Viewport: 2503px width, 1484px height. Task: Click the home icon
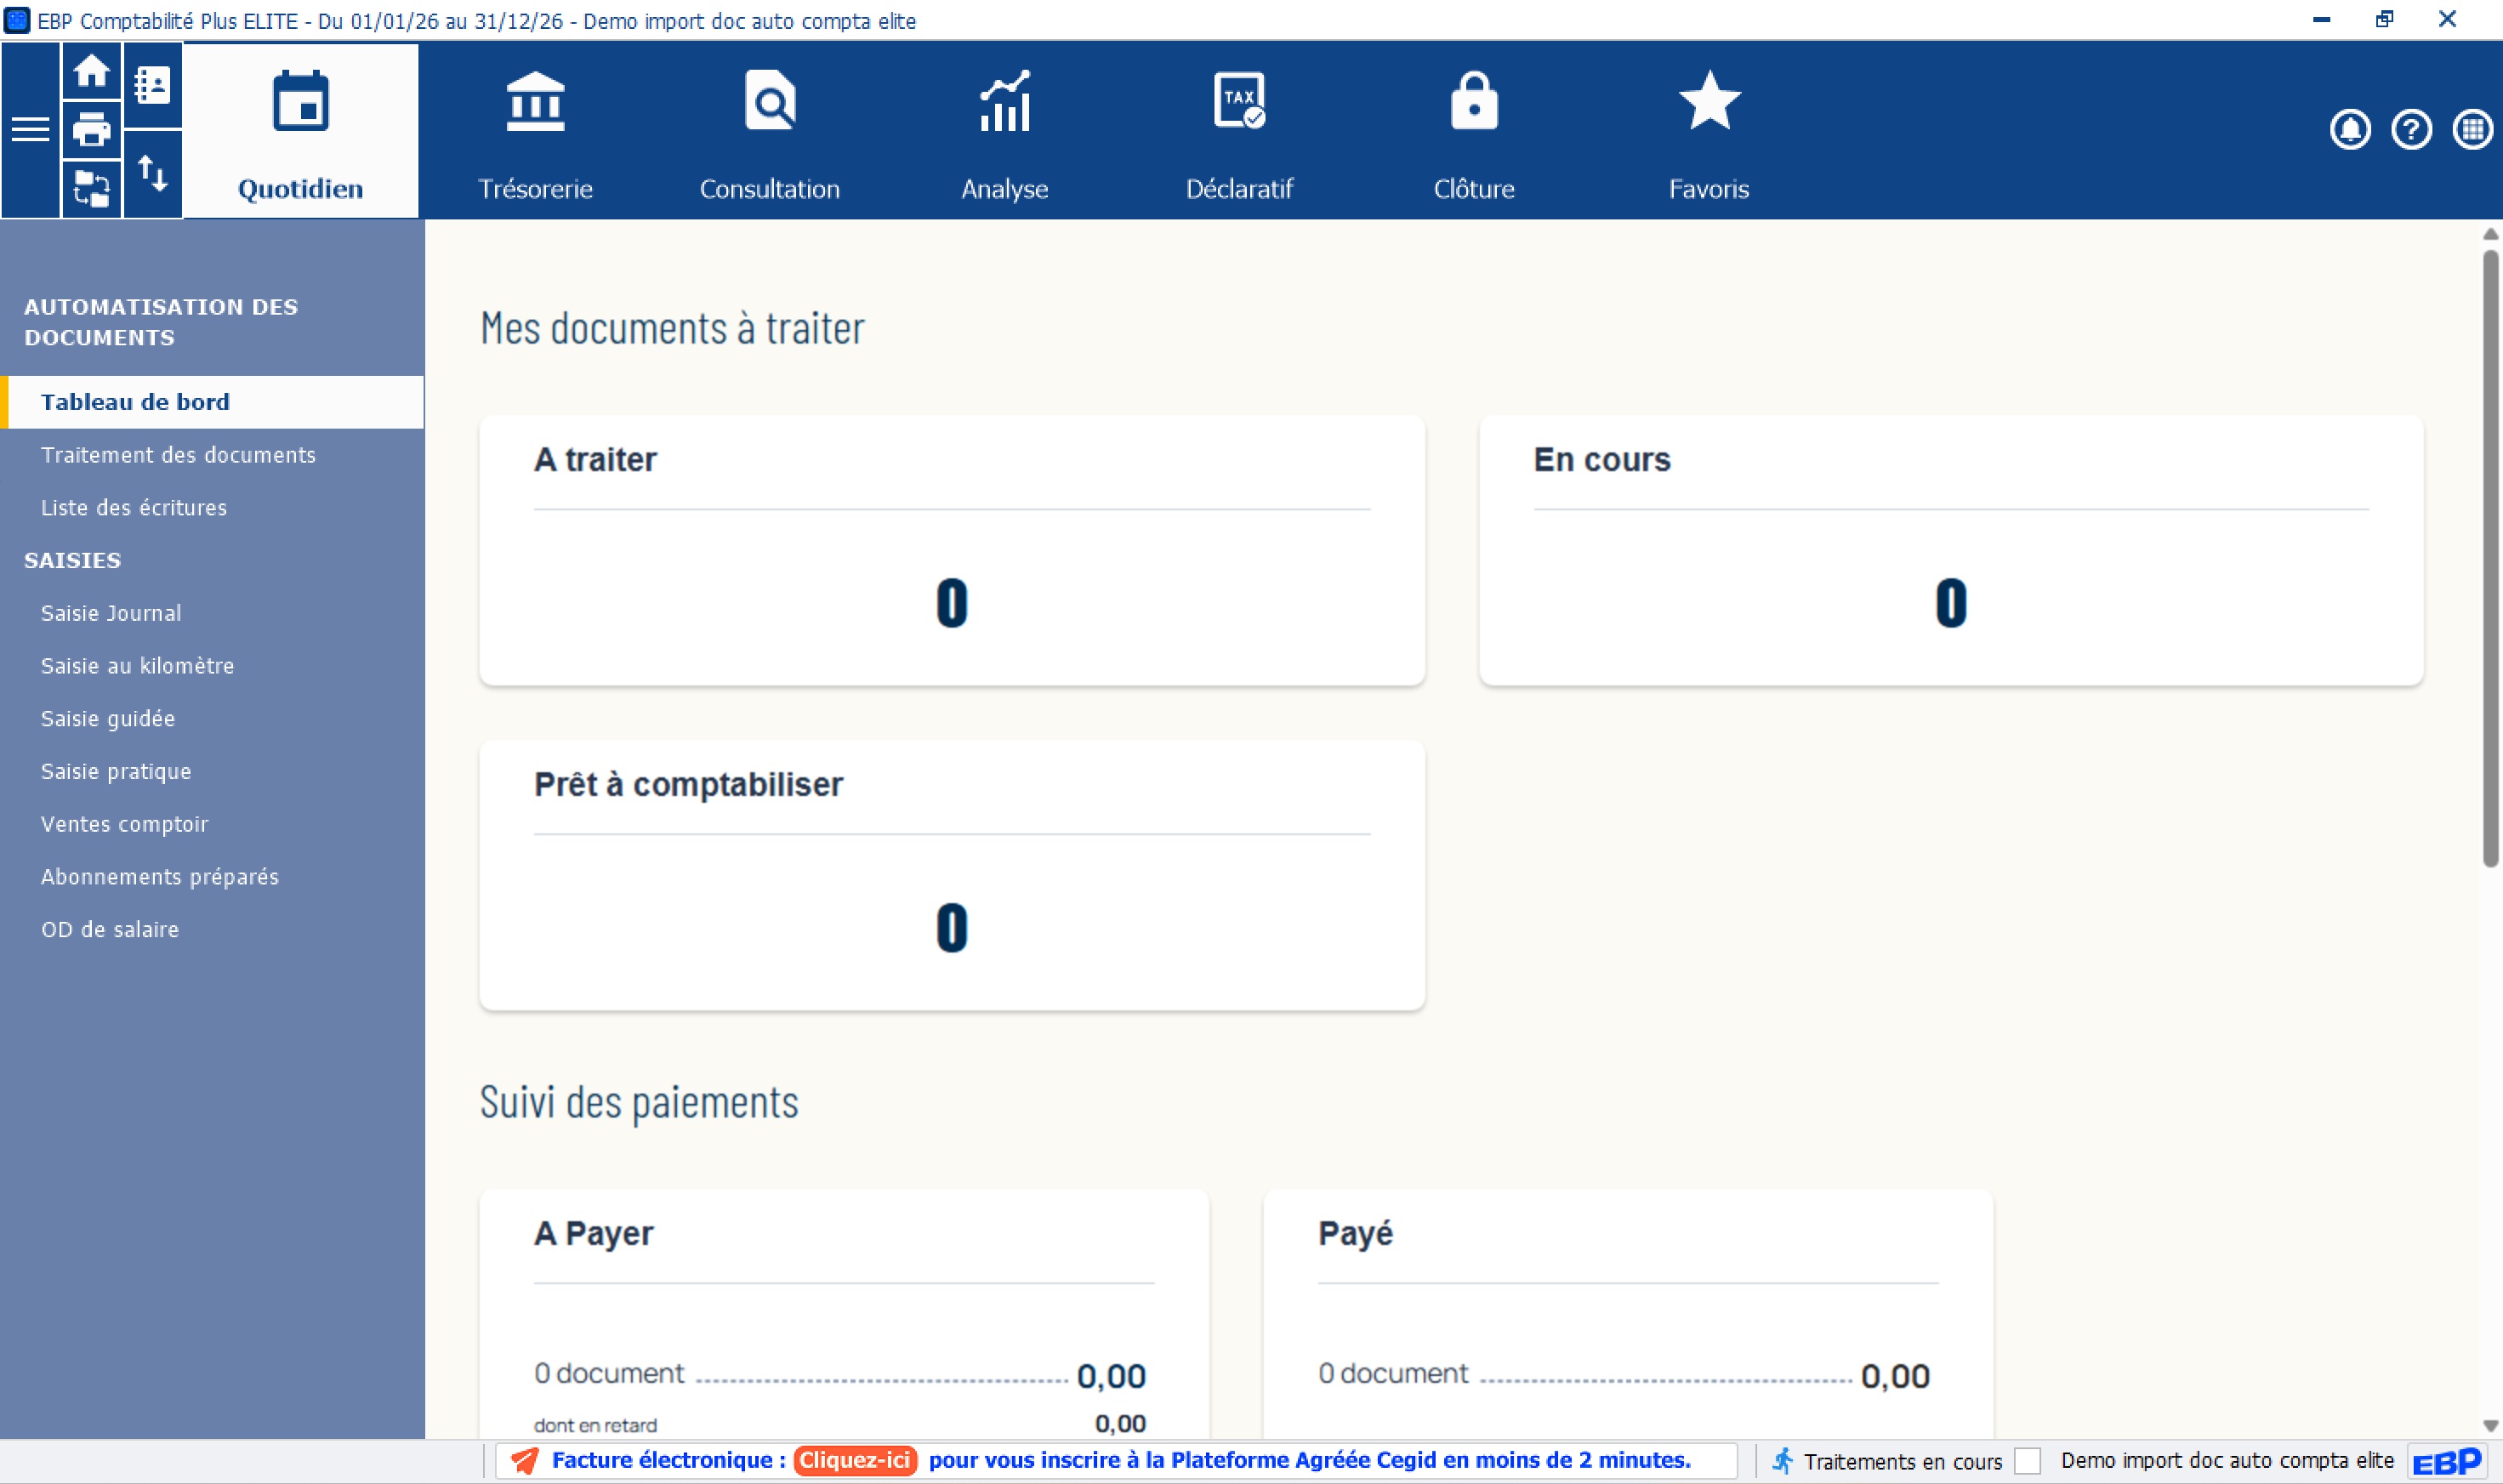coord(91,71)
